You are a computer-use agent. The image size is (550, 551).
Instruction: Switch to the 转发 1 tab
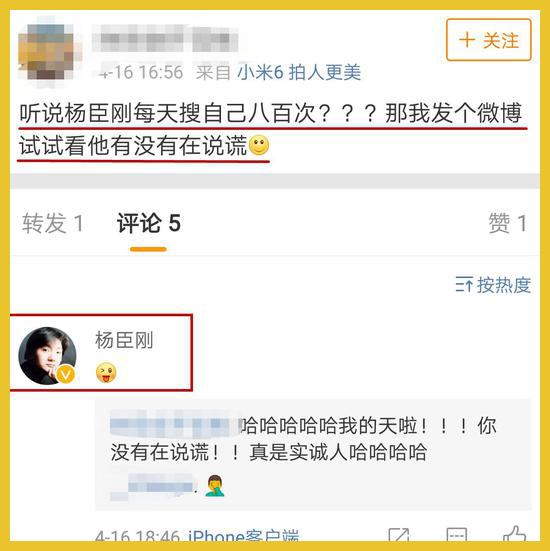point(53,223)
